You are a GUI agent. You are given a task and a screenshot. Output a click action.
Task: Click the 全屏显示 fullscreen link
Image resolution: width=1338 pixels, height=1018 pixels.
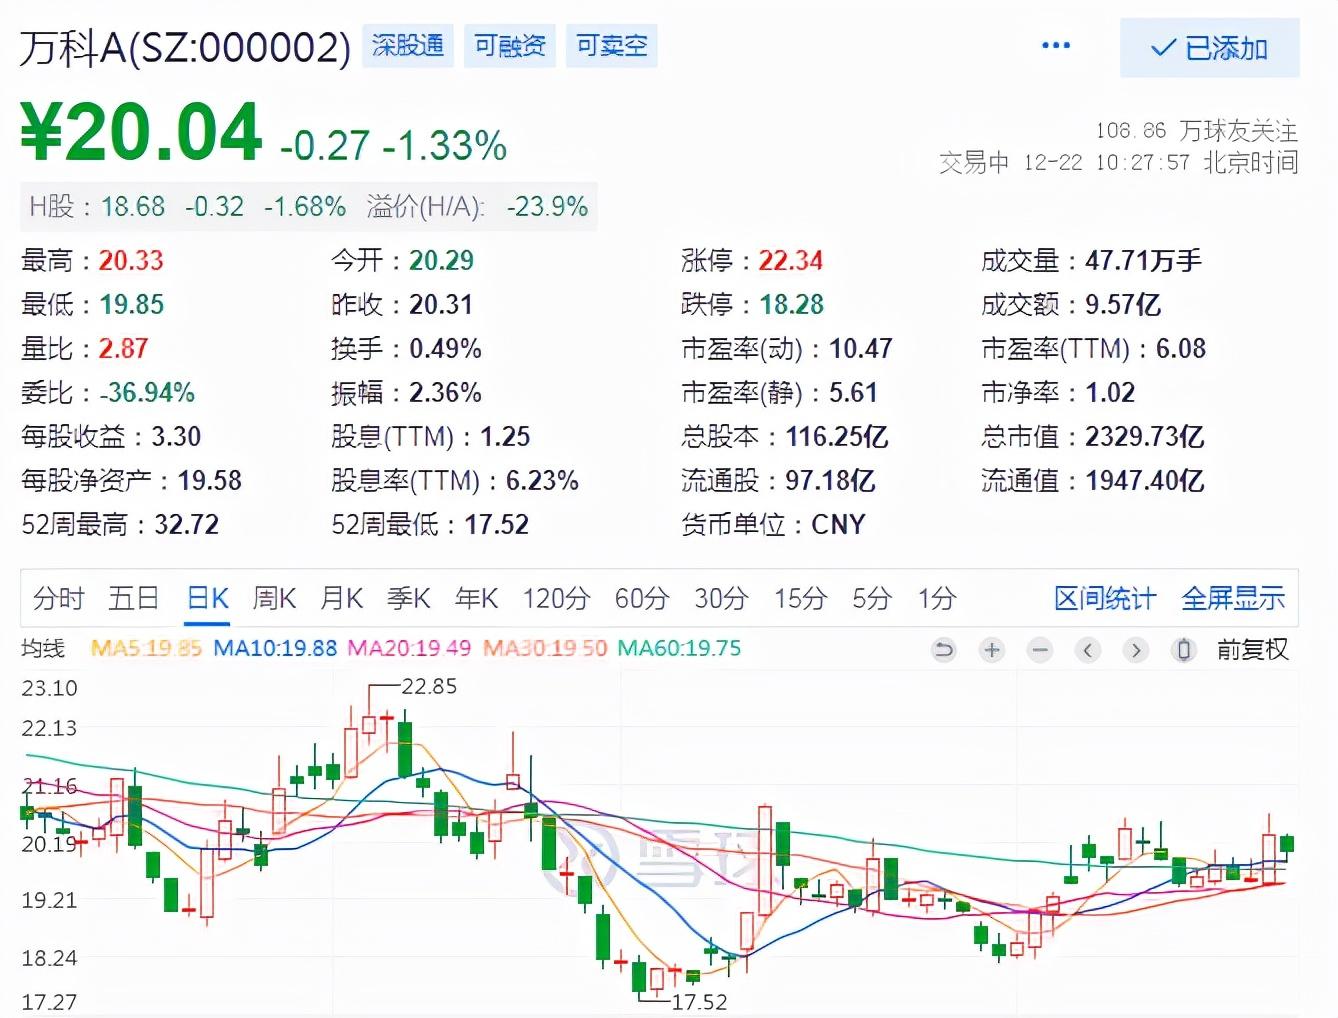[x=1233, y=598]
